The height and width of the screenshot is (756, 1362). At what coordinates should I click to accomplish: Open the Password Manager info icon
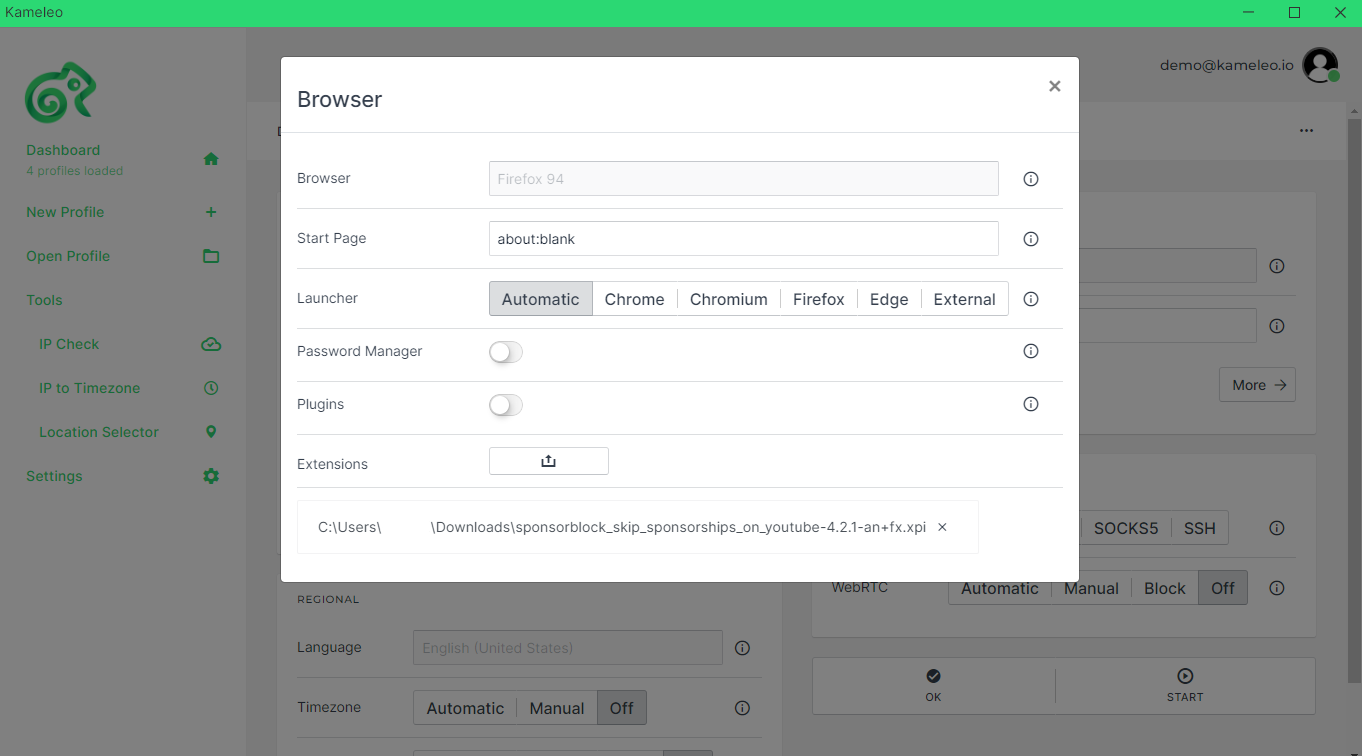pos(1031,351)
